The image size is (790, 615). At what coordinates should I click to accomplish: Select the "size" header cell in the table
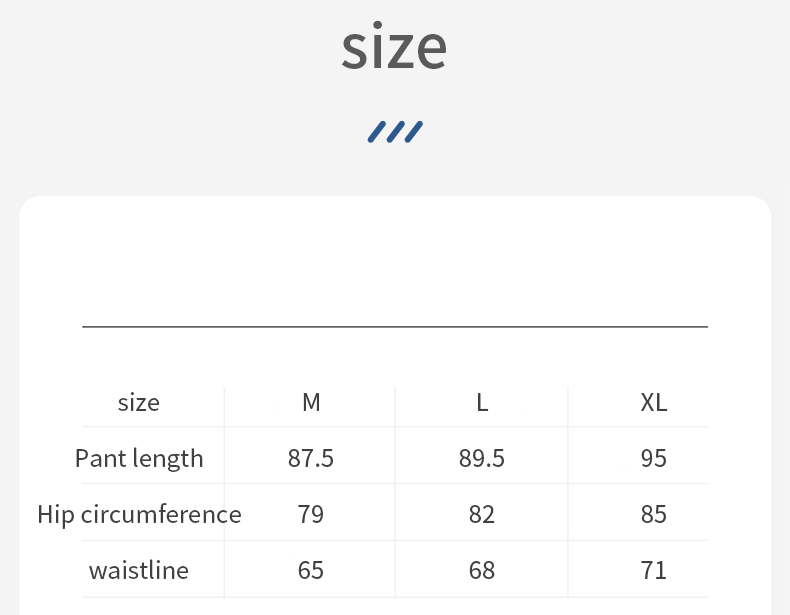[x=139, y=403]
